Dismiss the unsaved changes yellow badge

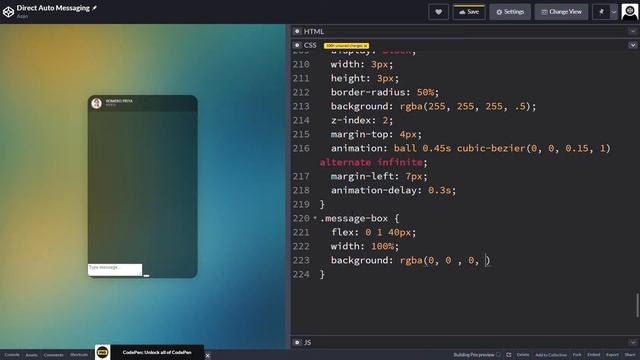366,46
